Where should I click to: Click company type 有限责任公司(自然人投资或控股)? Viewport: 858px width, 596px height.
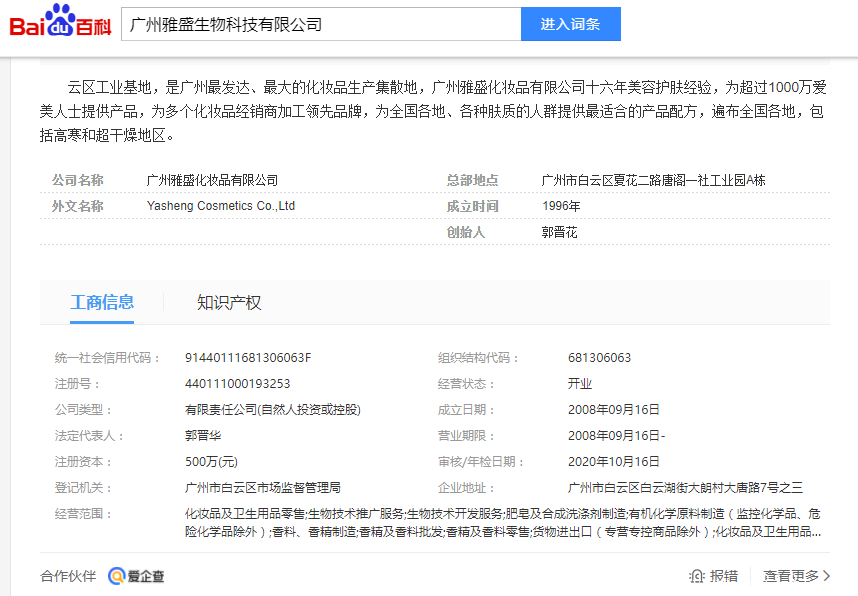(x=273, y=410)
